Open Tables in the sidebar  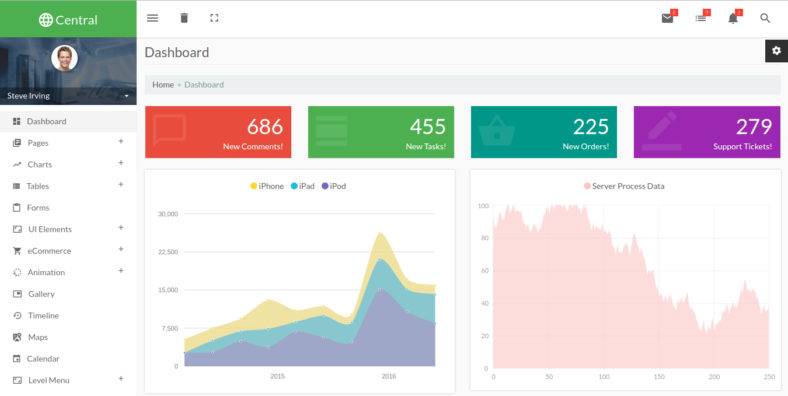(x=38, y=186)
